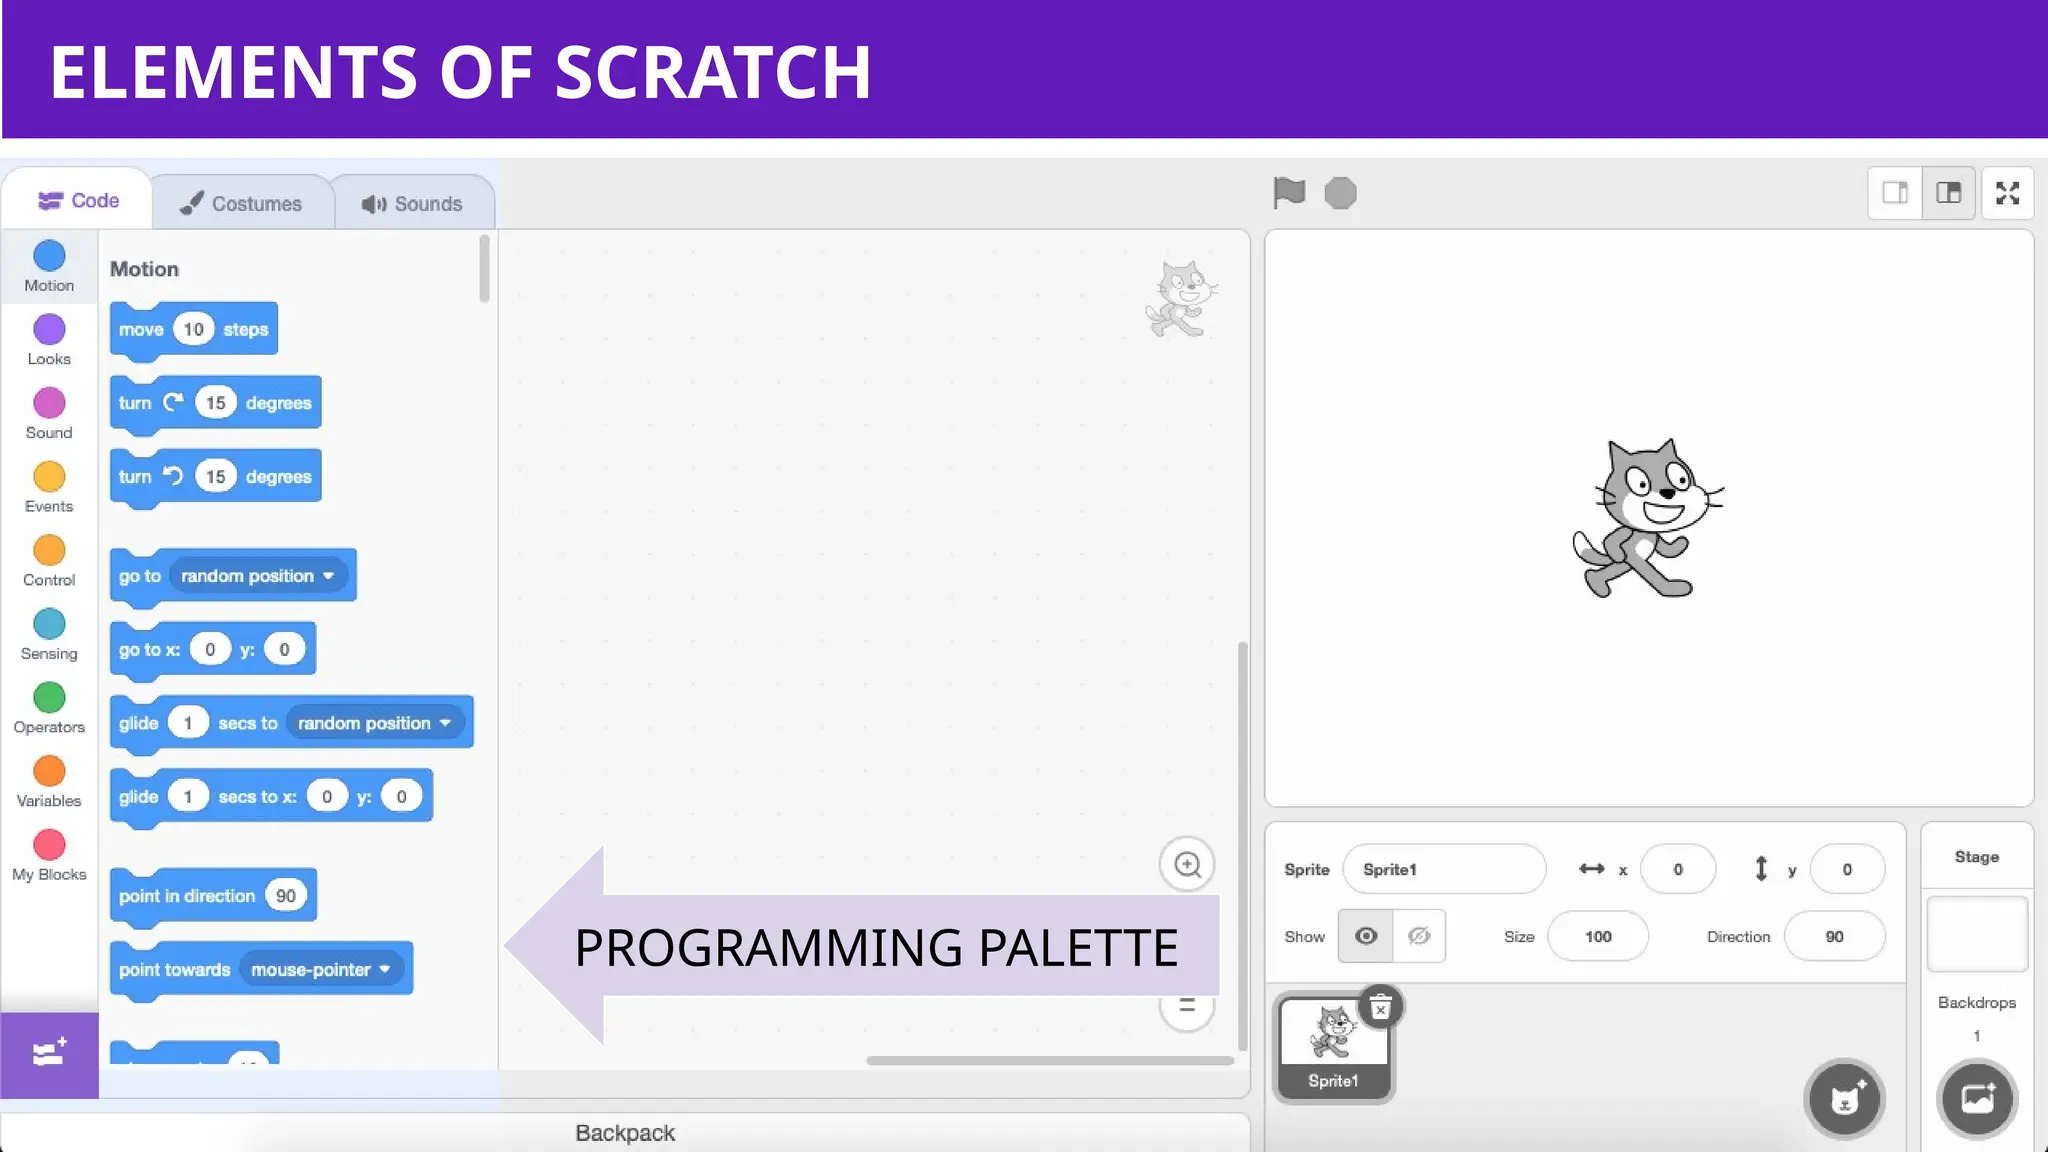Click the Size field showing 100
The height and width of the screenshot is (1152, 2048).
point(1598,936)
